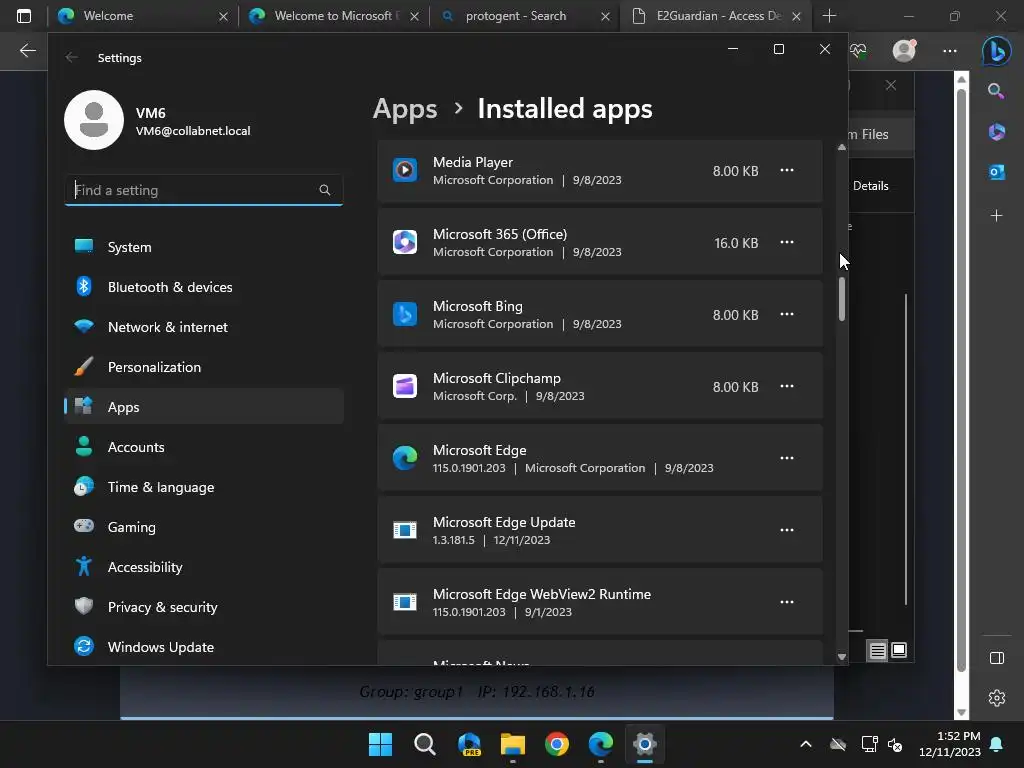Open more options for Media Player
The image size is (1024, 768).
click(787, 170)
